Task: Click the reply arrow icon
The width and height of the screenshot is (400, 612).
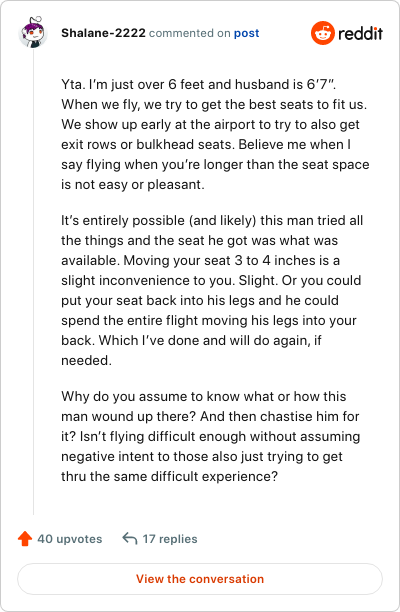Action: point(130,539)
